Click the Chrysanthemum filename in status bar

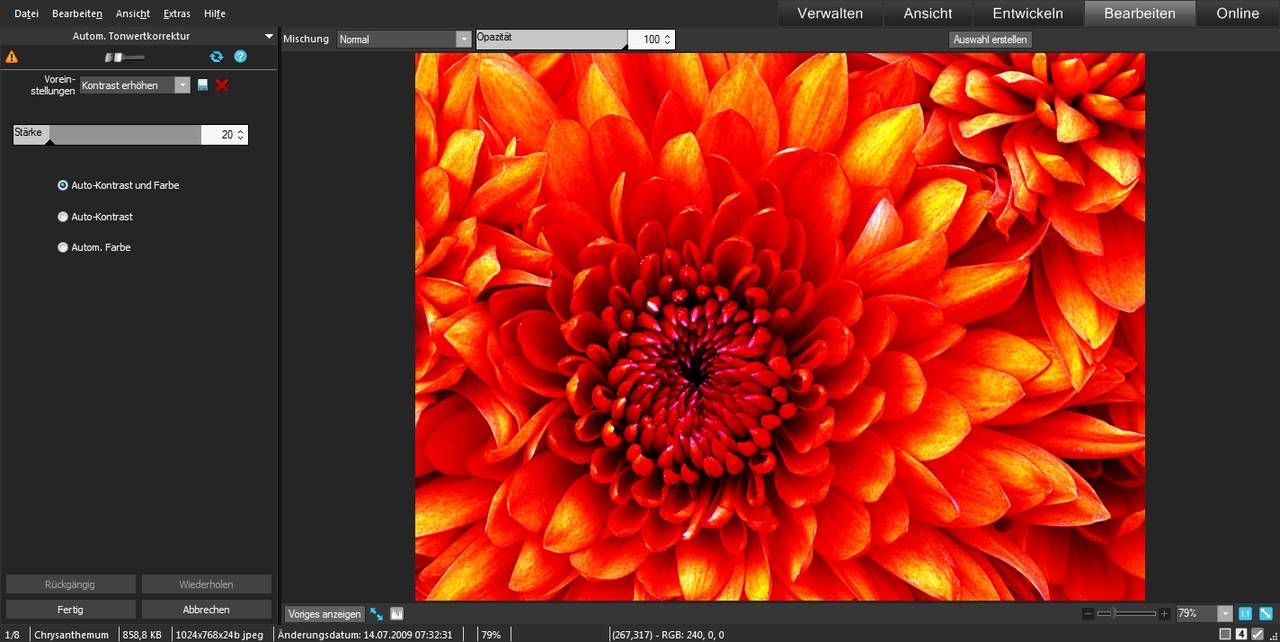point(71,635)
